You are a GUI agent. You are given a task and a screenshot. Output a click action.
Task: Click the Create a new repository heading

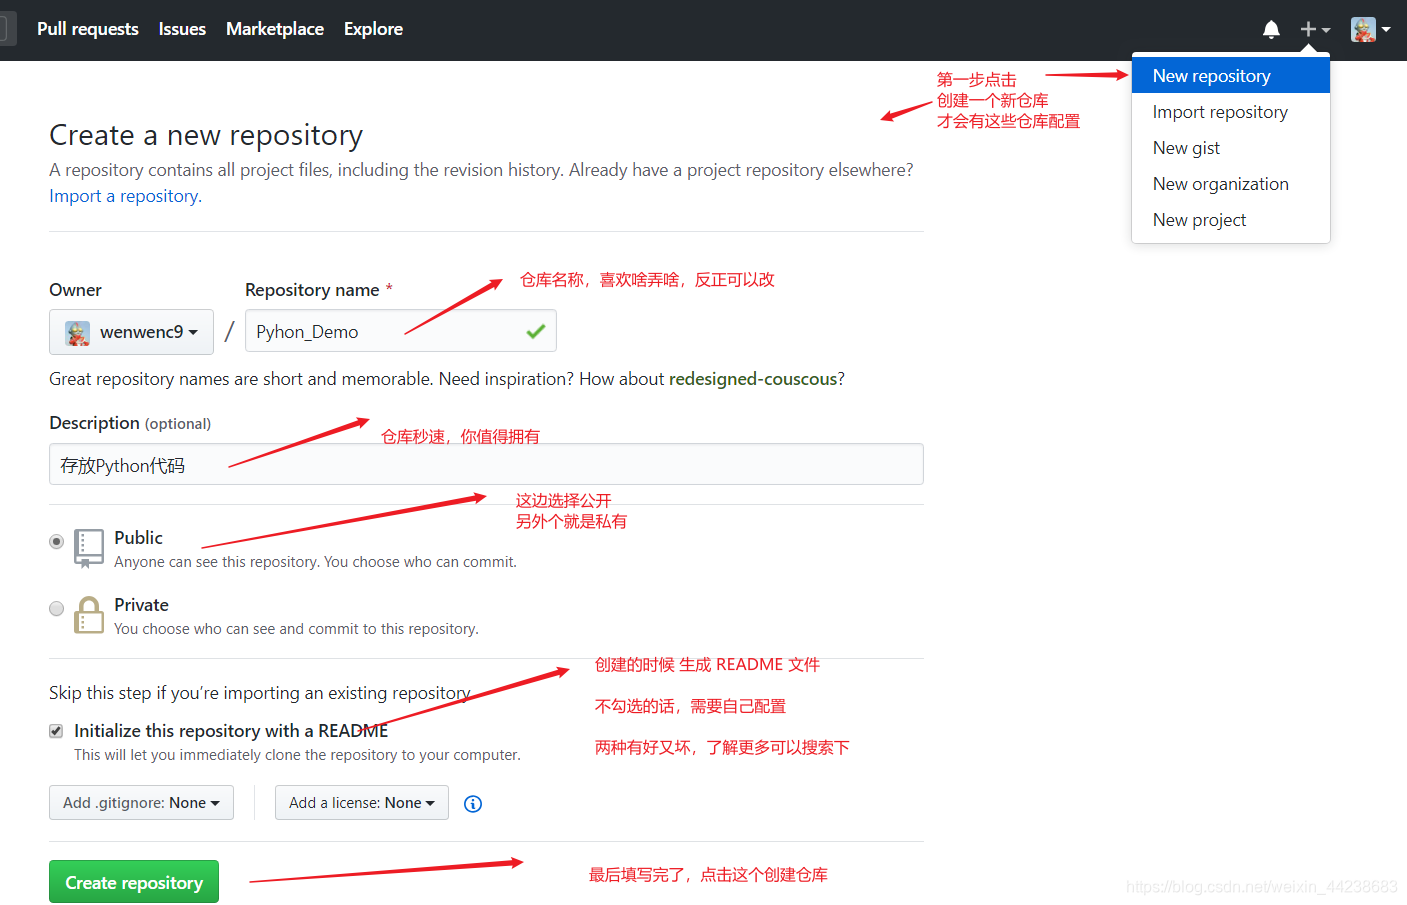(206, 135)
